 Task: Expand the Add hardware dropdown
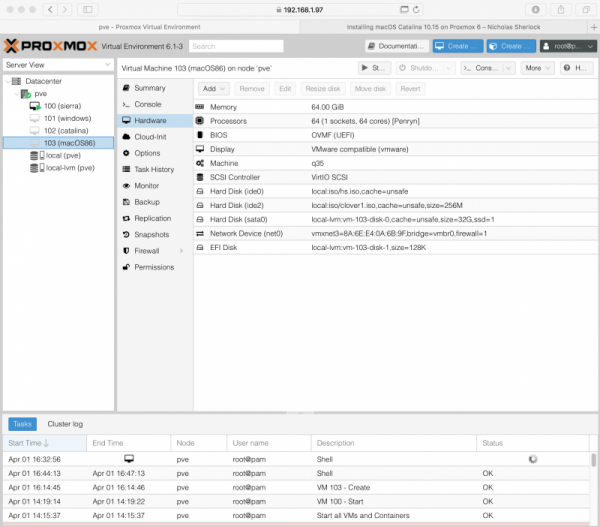point(215,88)
